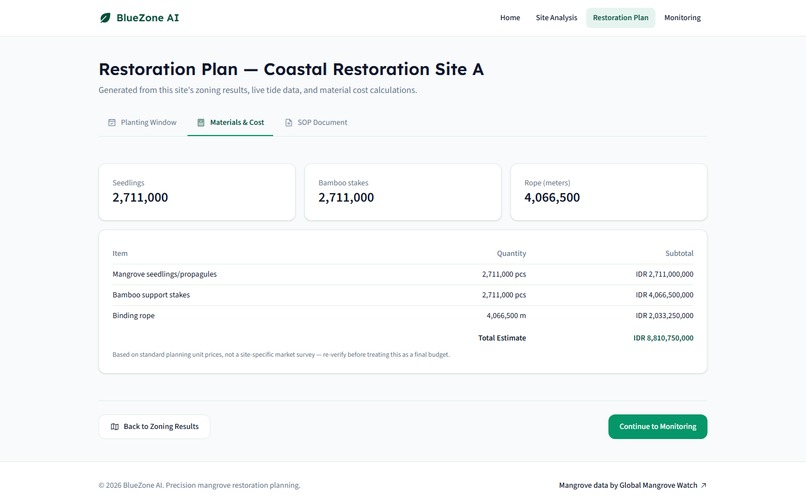
Task: Click the document icon beside SOP Document
Action: [288, 122]
